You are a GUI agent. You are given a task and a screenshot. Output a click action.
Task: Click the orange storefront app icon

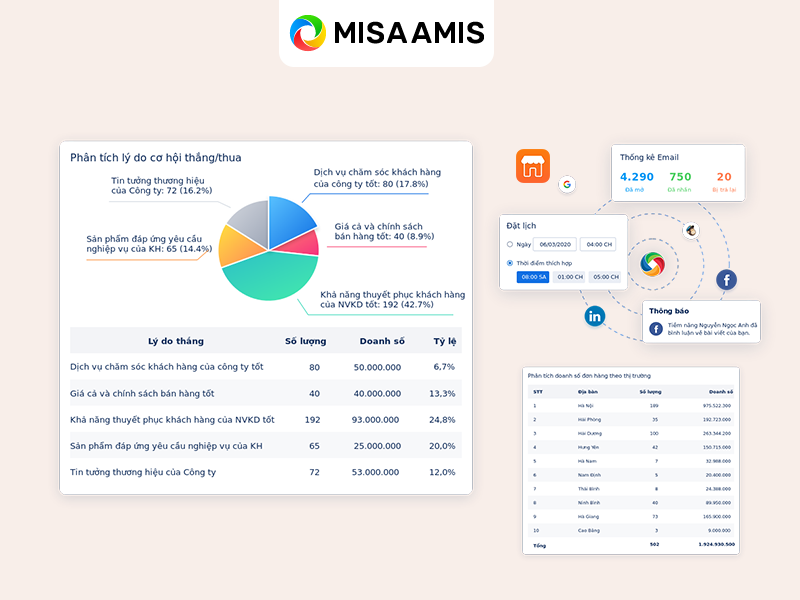(533, 167)
